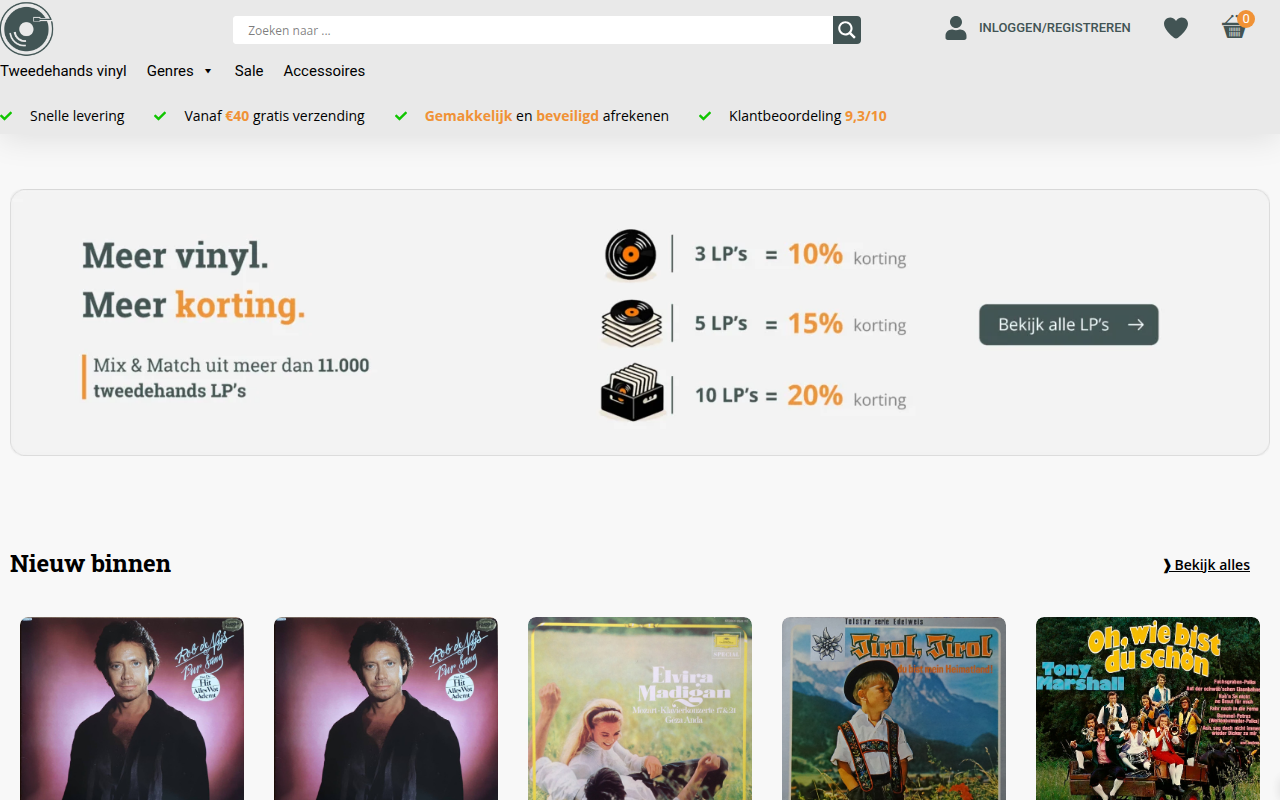1280x800 pixels.
Task: Open Tony Marshall Oh, wie bist du schön cover
Action: 1148,708
